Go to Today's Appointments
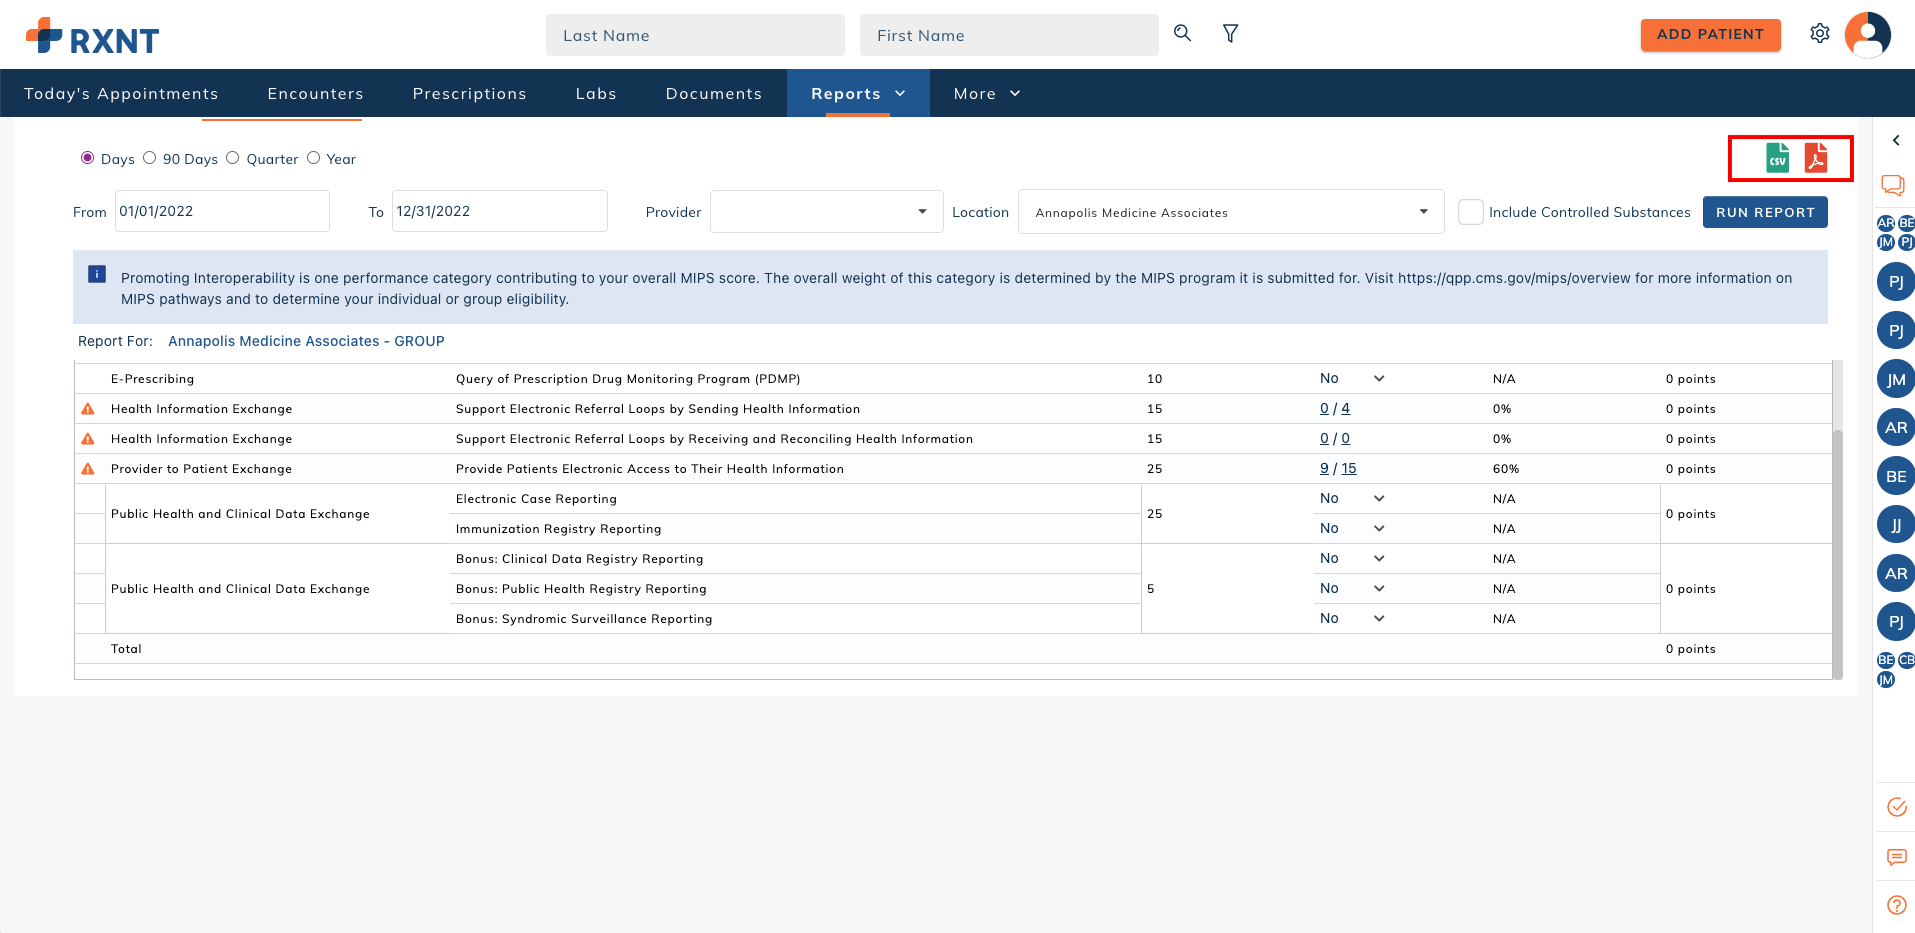 [x=121, y=93]
